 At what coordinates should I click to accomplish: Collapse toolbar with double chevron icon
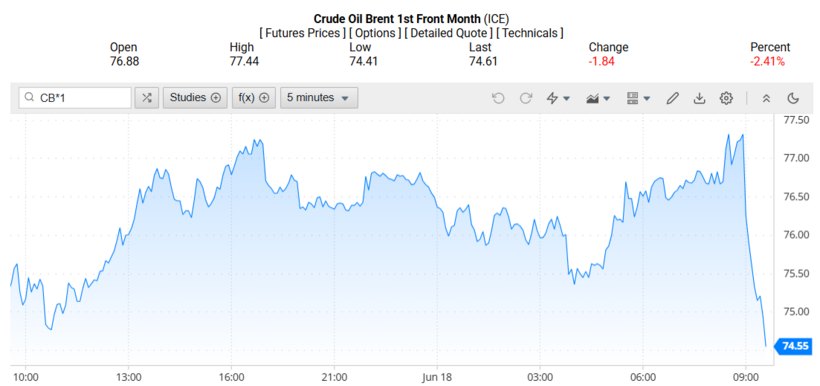click(766, 98)
